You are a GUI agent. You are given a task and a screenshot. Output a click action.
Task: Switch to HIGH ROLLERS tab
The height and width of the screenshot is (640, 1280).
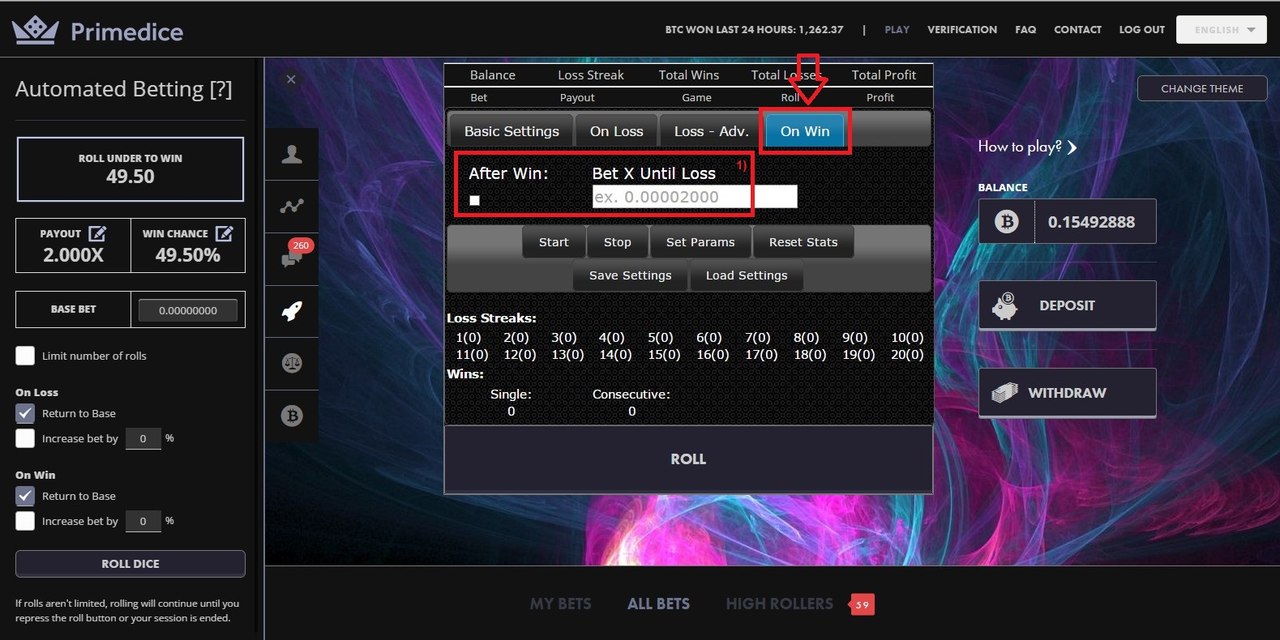[x=779, y=604]
